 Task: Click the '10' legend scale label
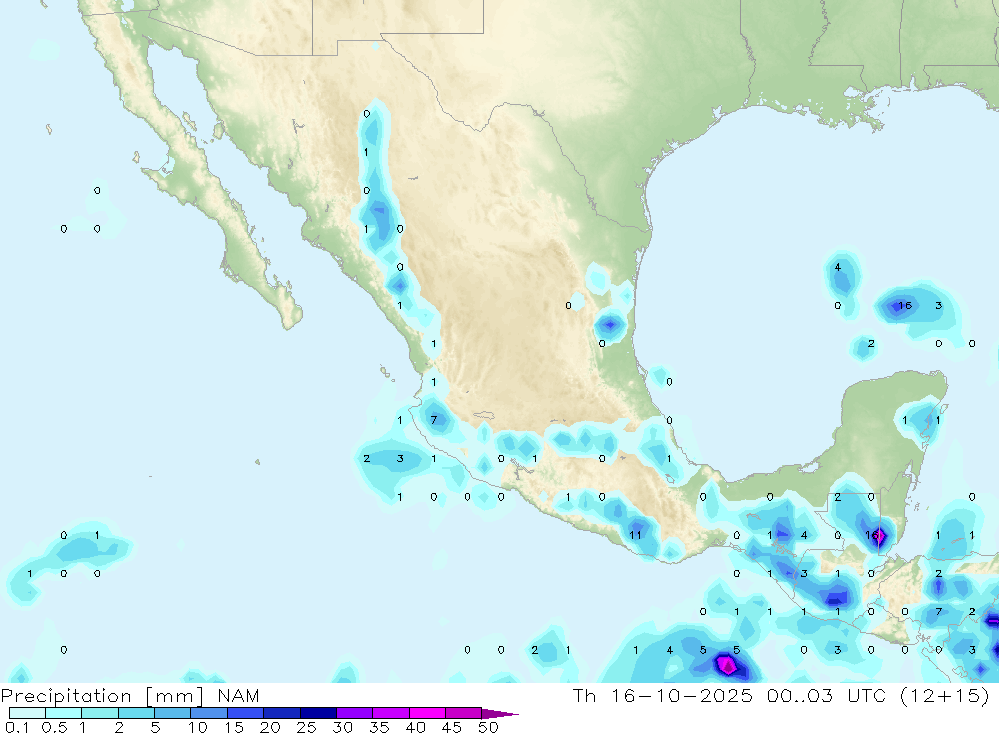tap(198, 727)
